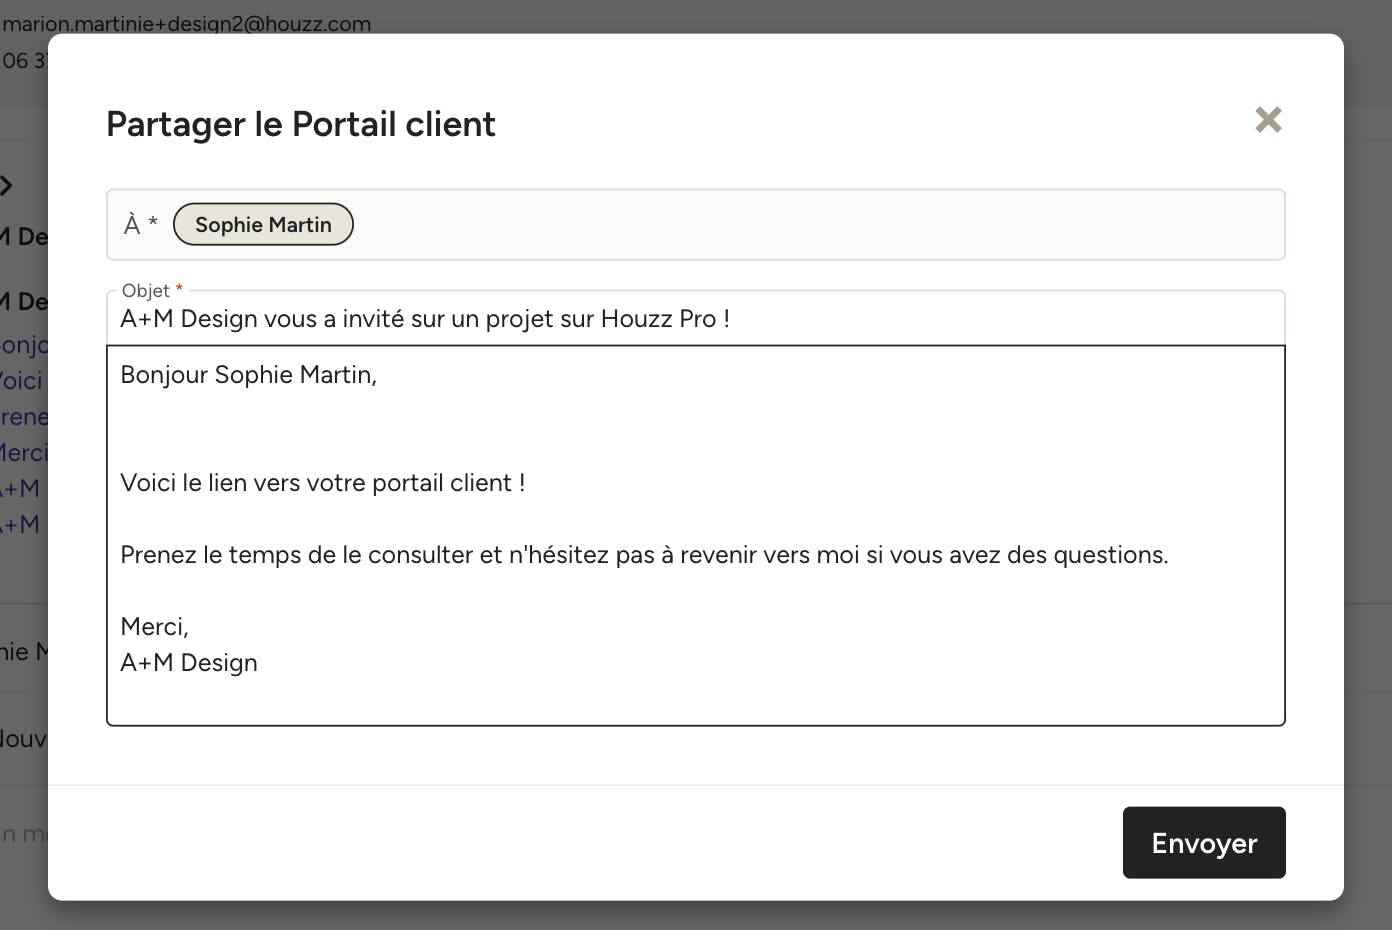Screen dimensions: 1392x930
Task: Click the empty area at bottom of message box
Action: (x=695, y=703)
